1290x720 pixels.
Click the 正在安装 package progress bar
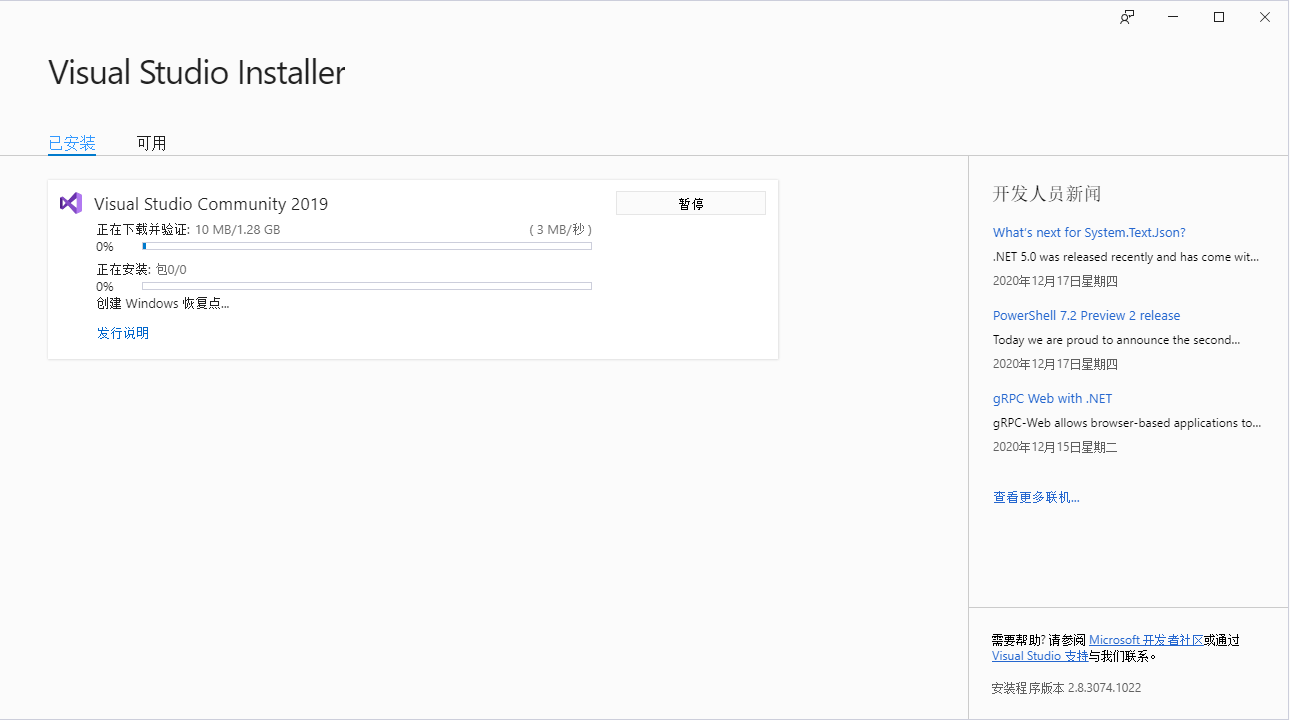(367, 286)
